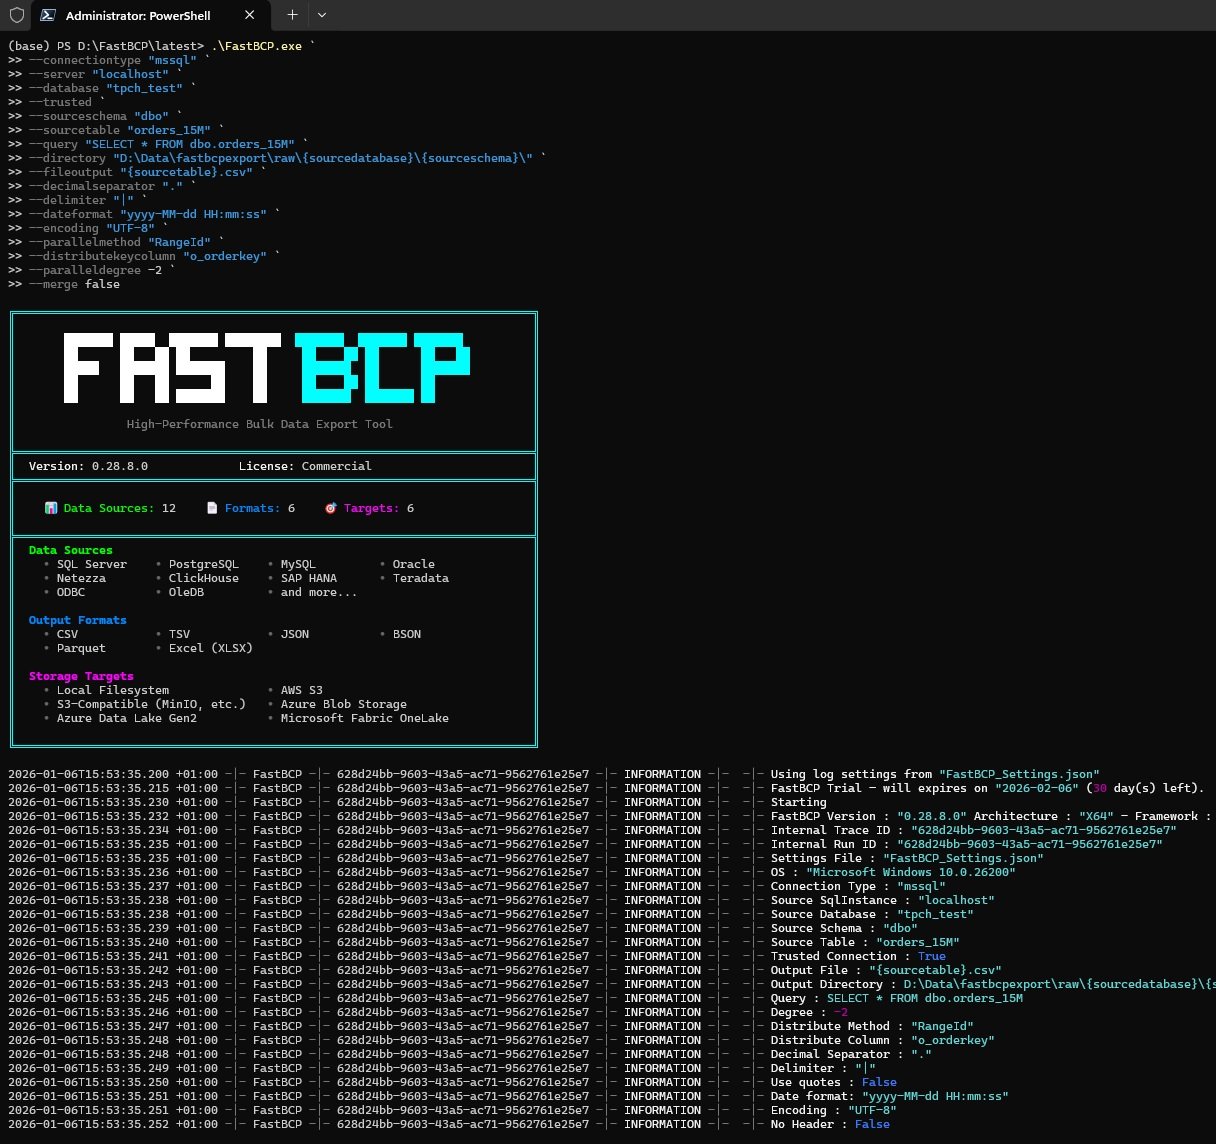Click the "--trusted" parameter line
The width and height of the screenshot is (1216, 1144).
(x=60, y=102)
